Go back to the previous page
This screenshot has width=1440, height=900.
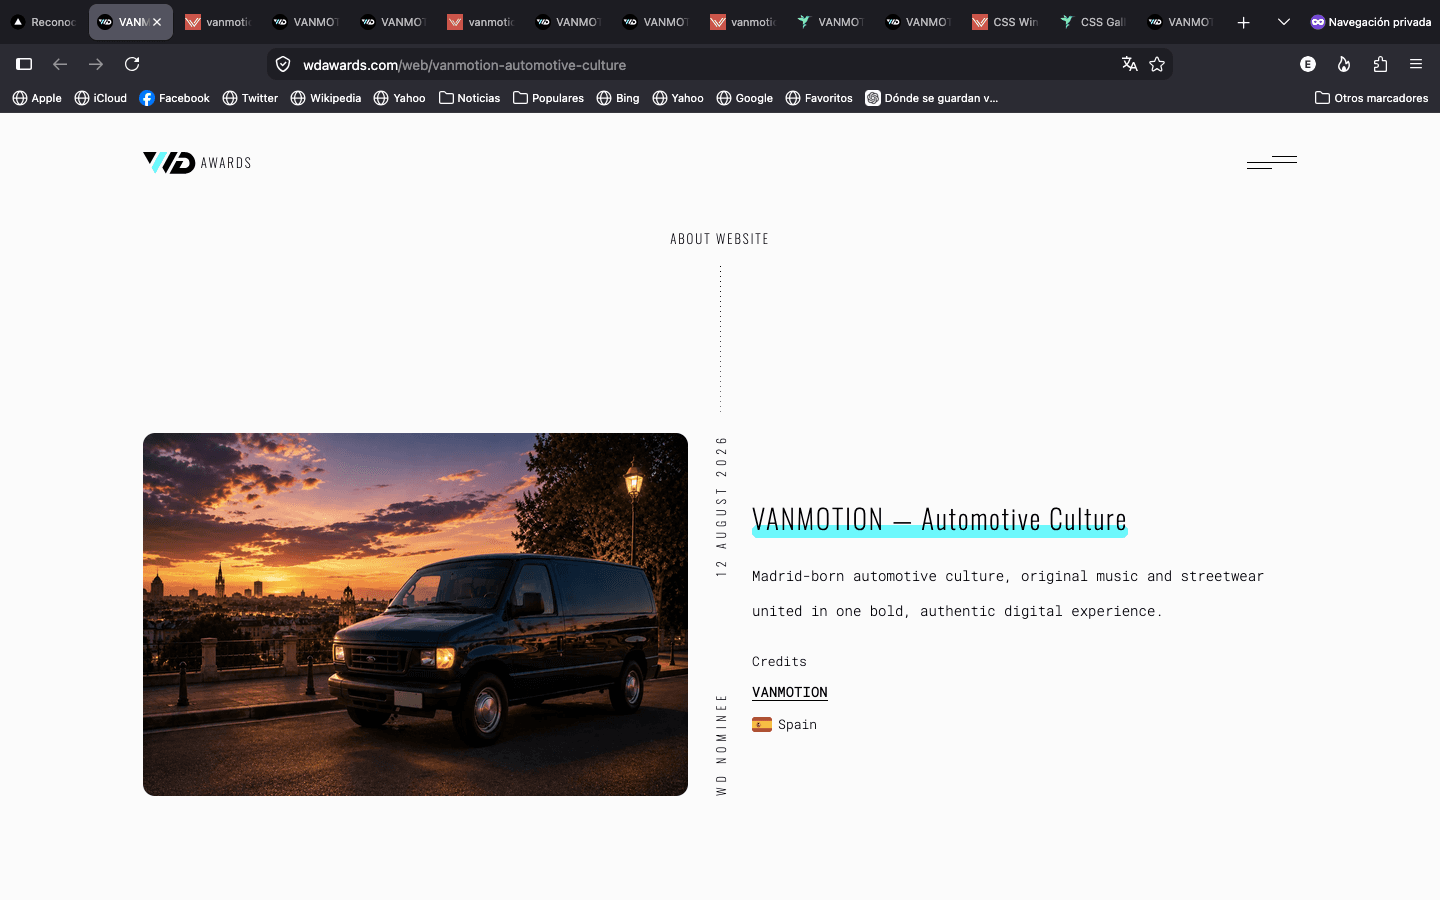click(60, 64)
